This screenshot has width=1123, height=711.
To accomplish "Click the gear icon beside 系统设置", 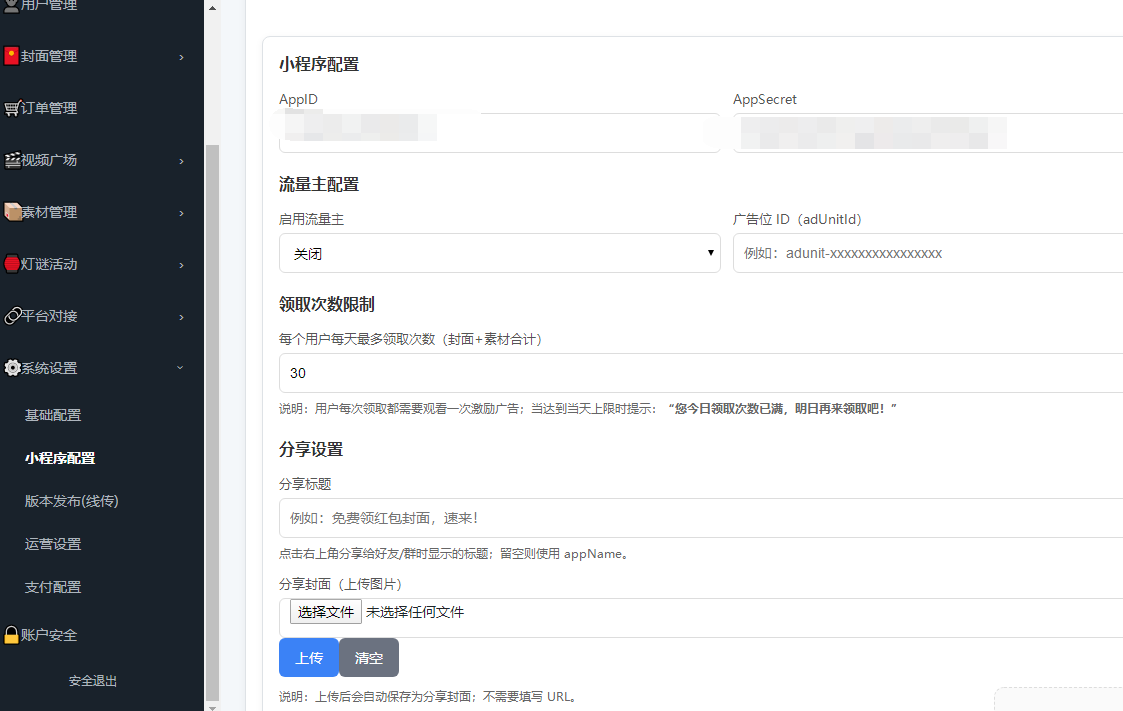I will point(12,368).
